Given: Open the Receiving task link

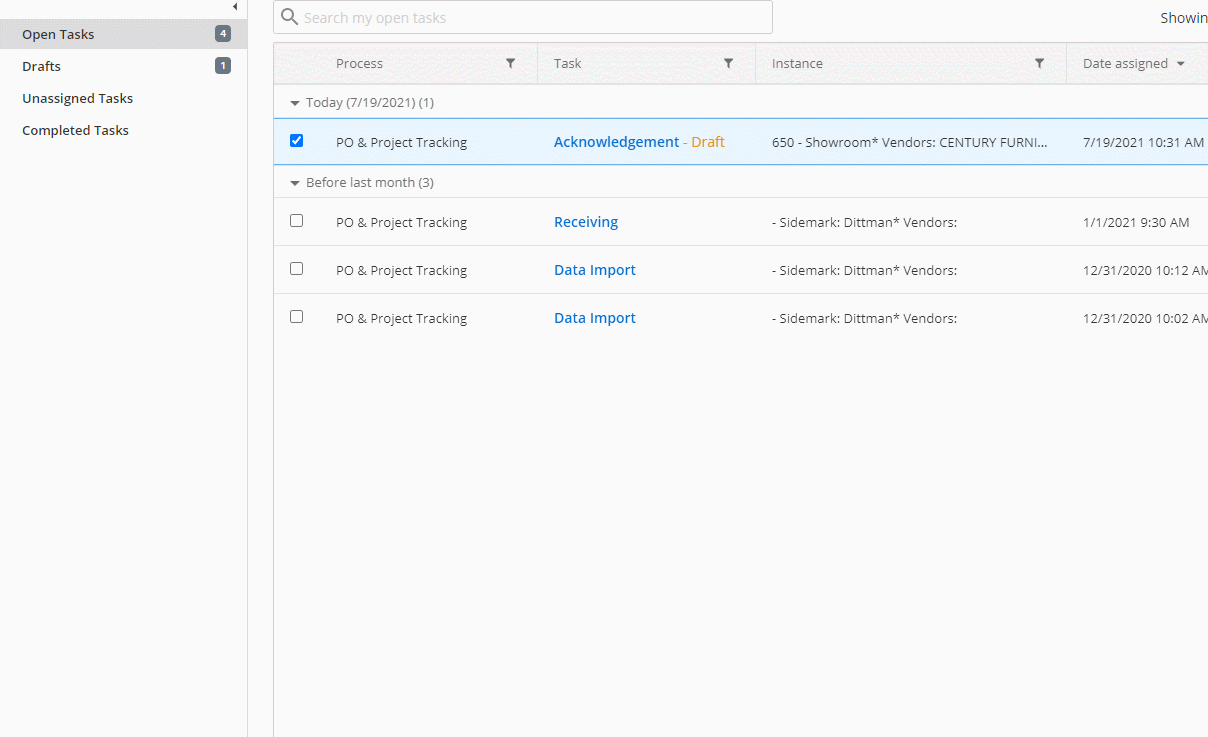Looking at the screenshot, I should pos(586,222).
